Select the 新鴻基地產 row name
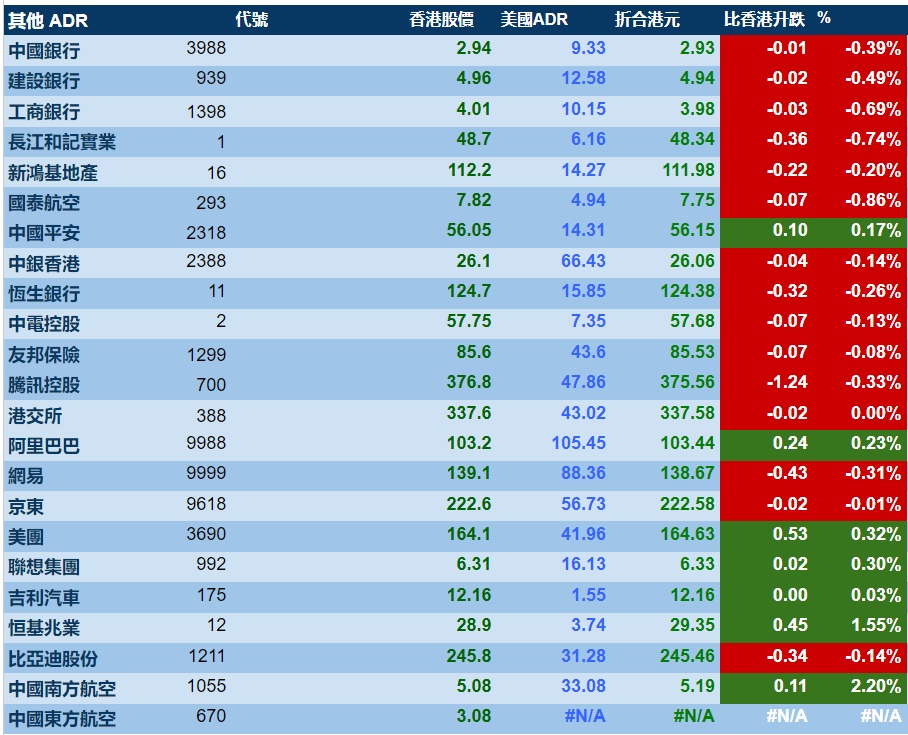 pos(53,173)
